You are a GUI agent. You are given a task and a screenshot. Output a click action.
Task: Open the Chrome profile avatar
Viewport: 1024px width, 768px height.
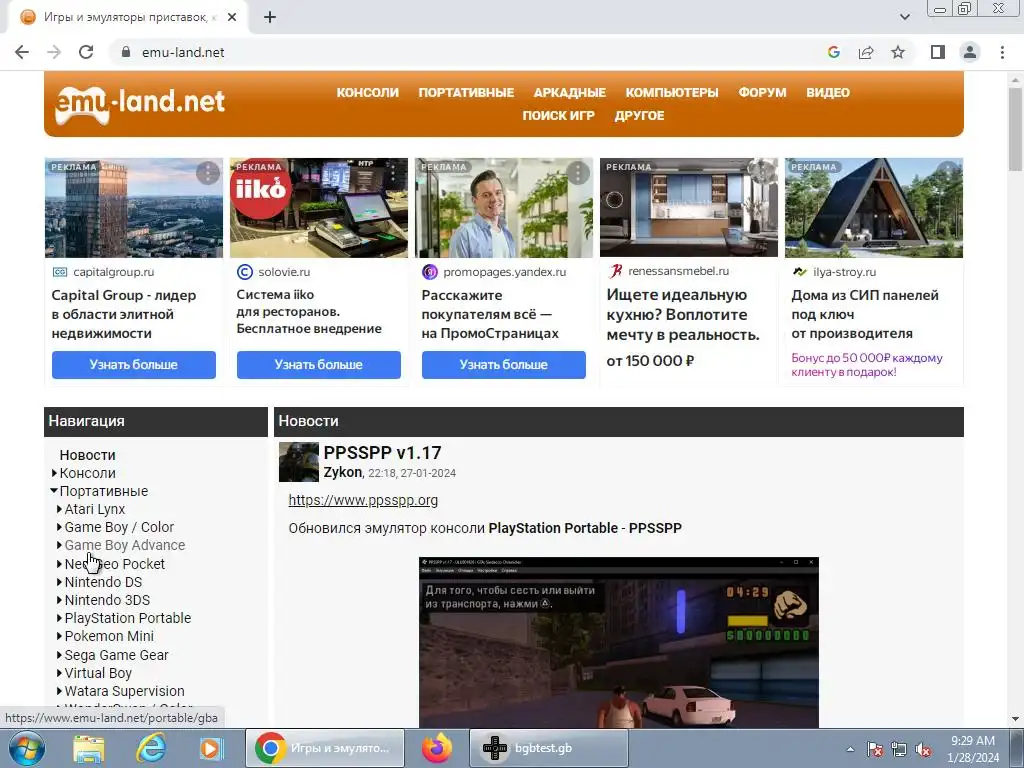pos(970,52)
